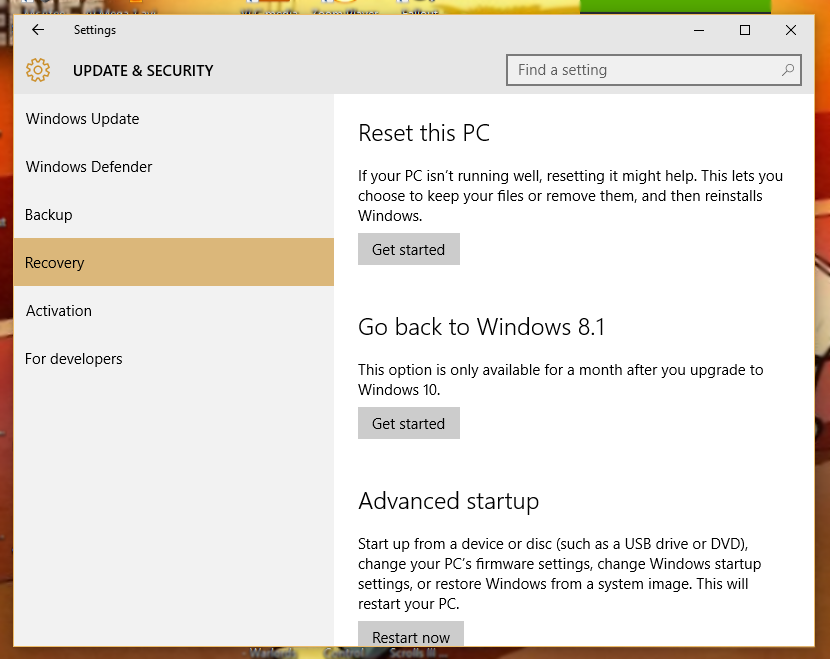Go to the Backup settings page

pyautogui.click(x=174, y=214)
